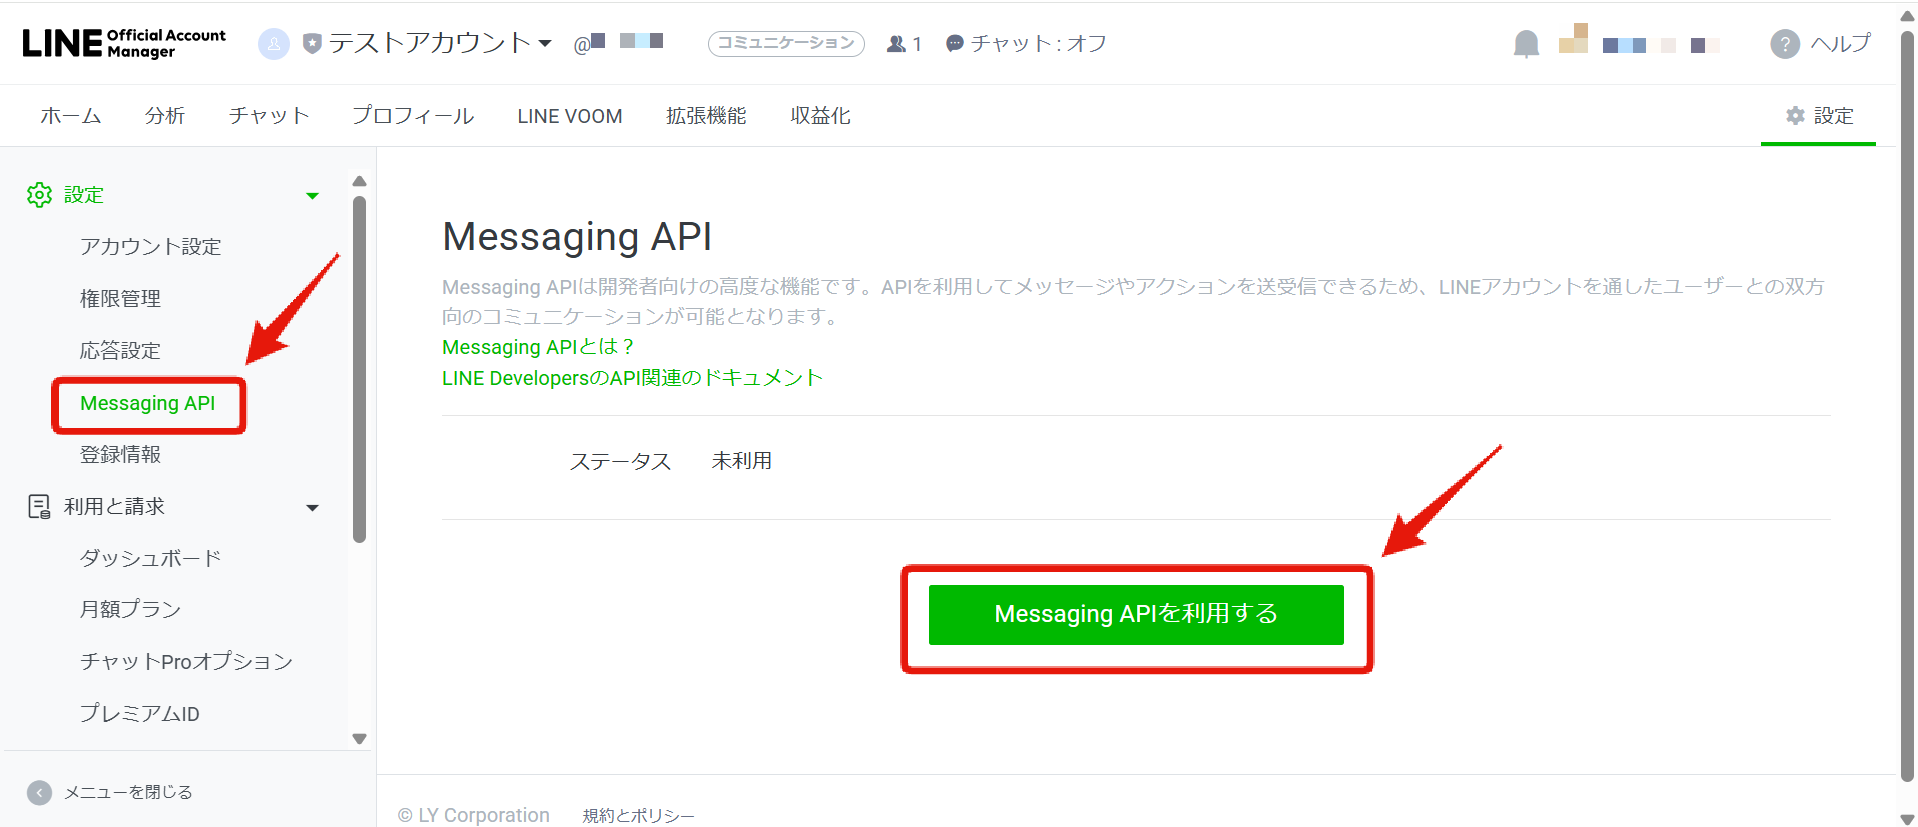The width and height of the screenshot is (1918, 827).
Task: Open the notifications bell
Action: [x=1526, y=44]
